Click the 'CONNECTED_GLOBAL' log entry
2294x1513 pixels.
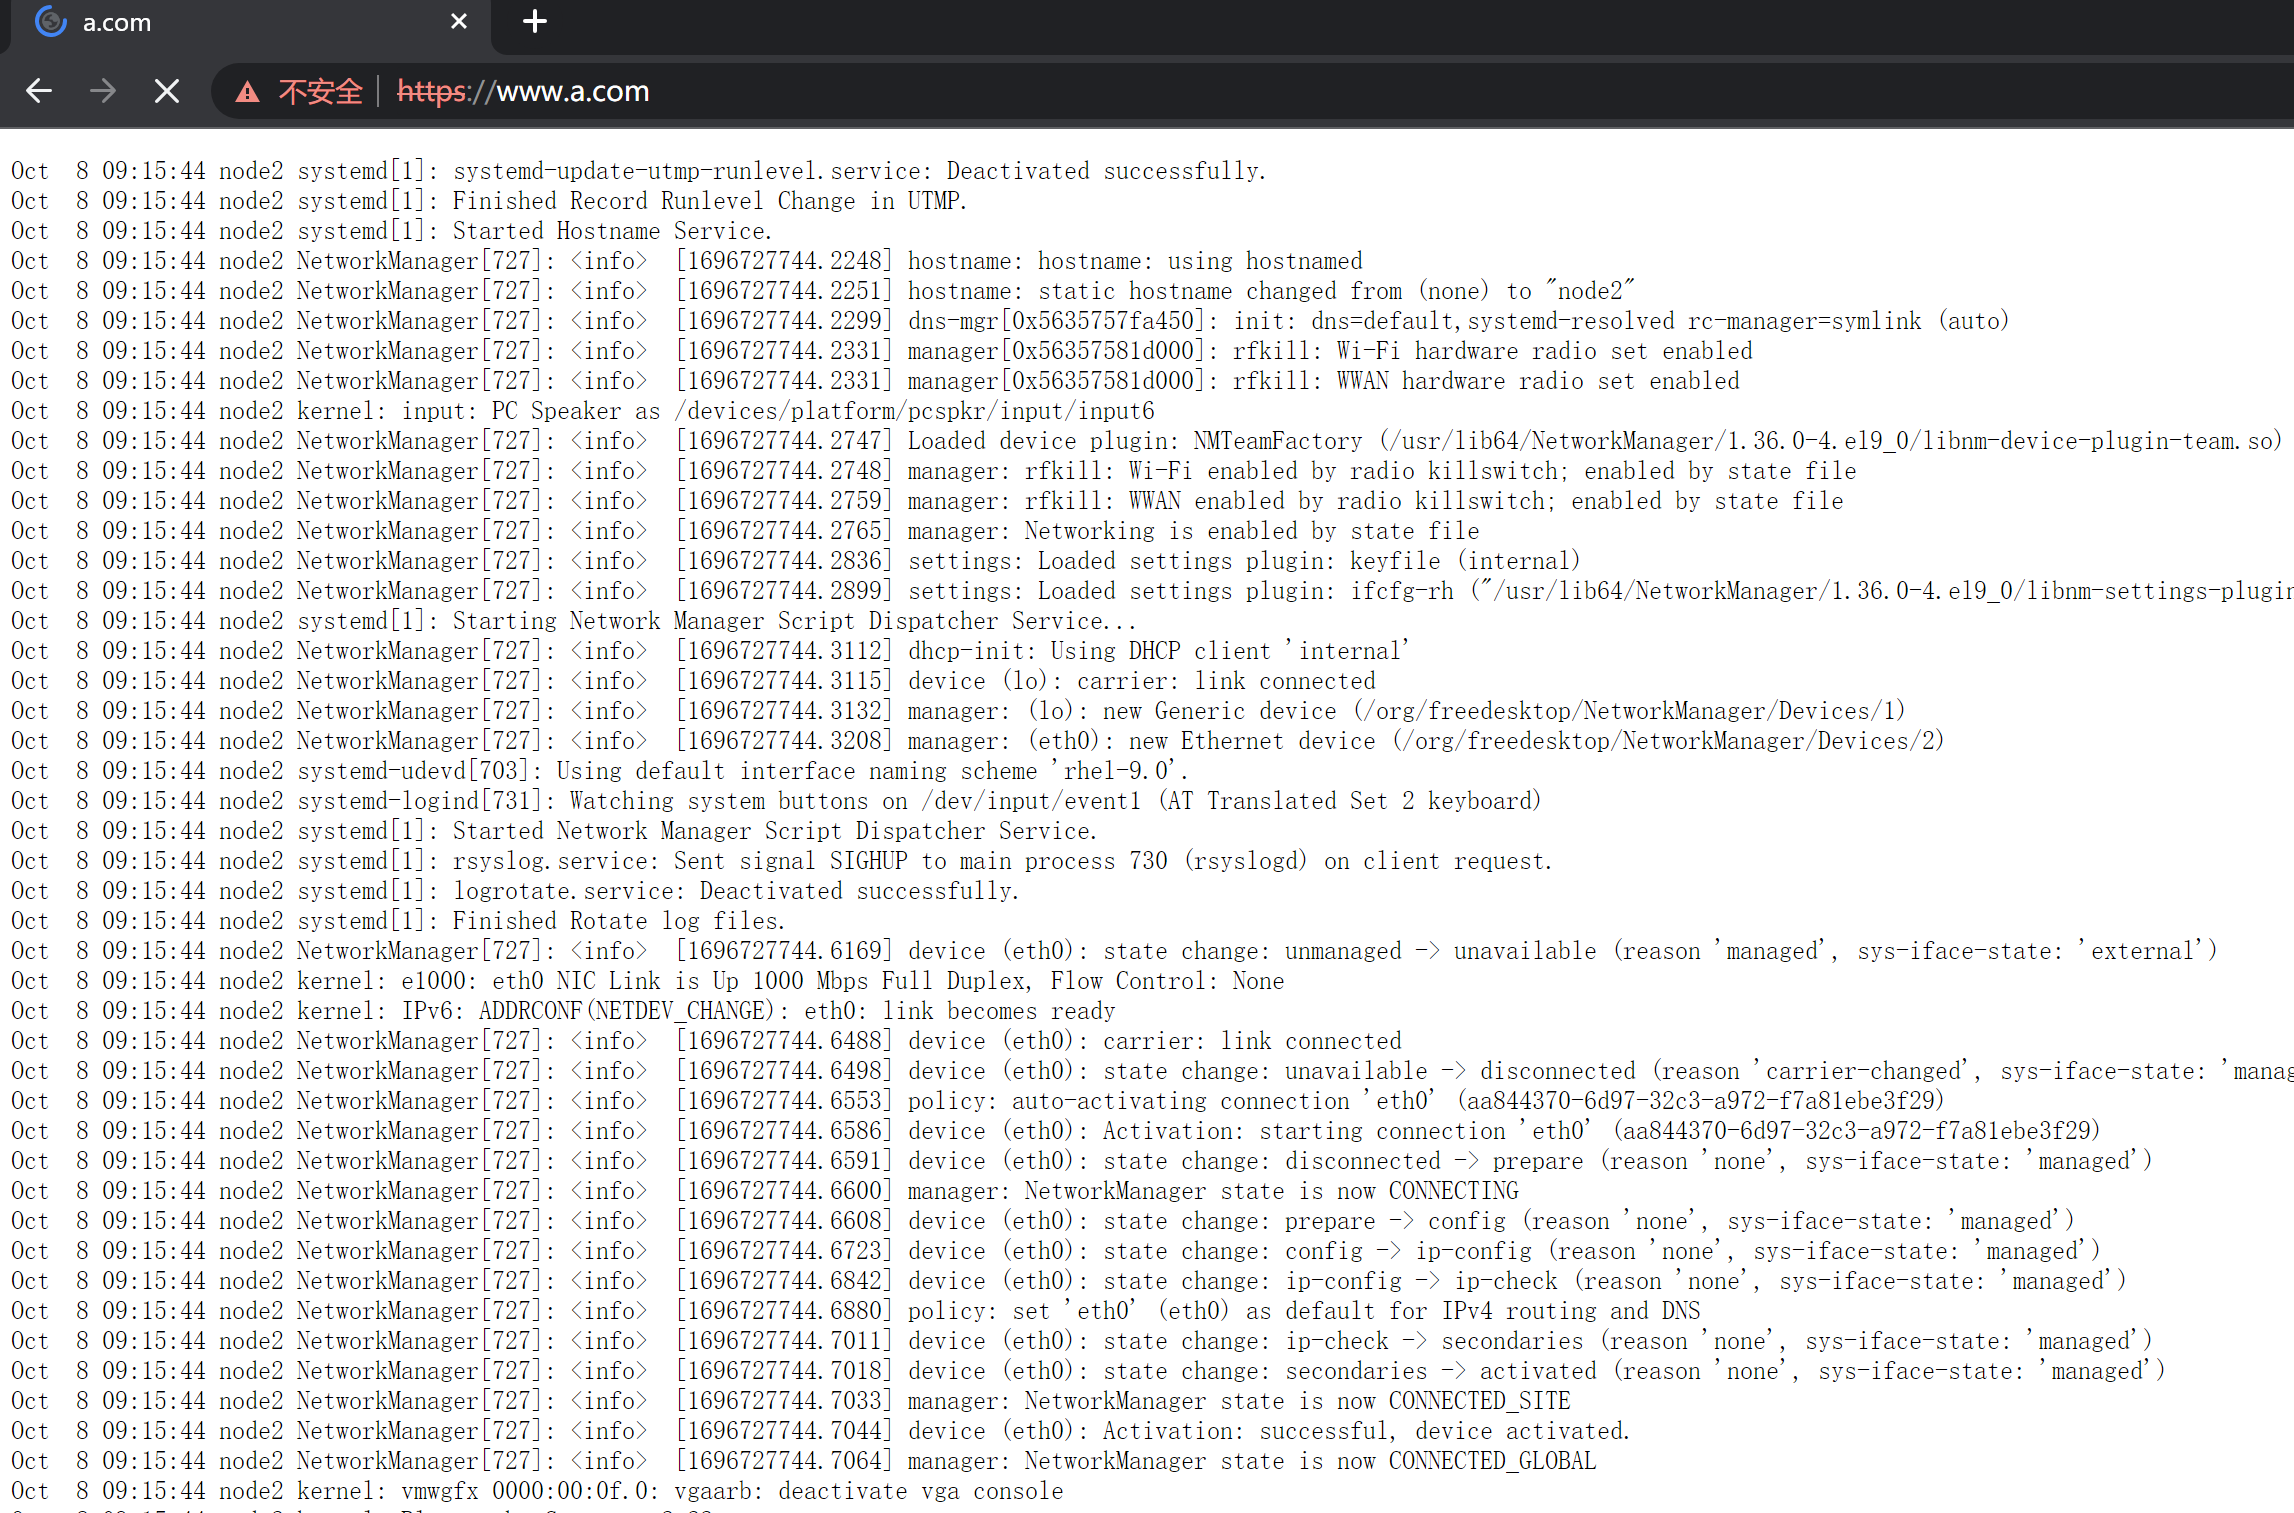point(1491,1461)
